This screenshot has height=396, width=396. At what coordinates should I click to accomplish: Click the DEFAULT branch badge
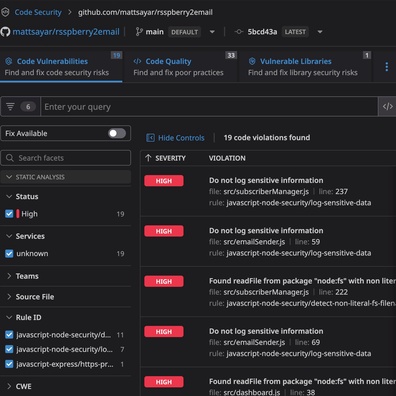tap(184, 32)
